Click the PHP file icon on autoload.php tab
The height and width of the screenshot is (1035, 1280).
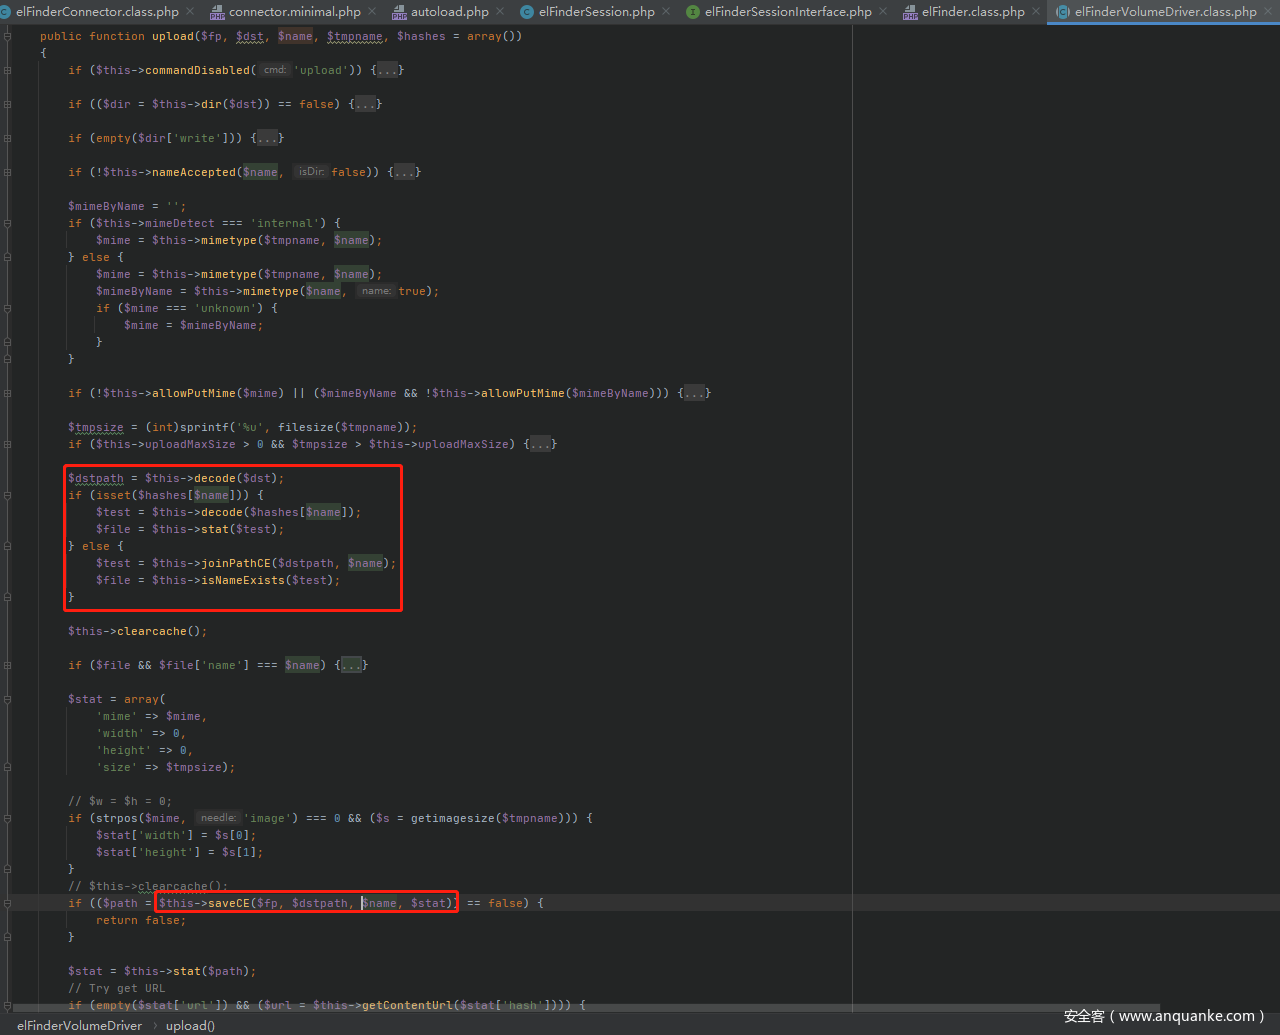click(399, 12)
